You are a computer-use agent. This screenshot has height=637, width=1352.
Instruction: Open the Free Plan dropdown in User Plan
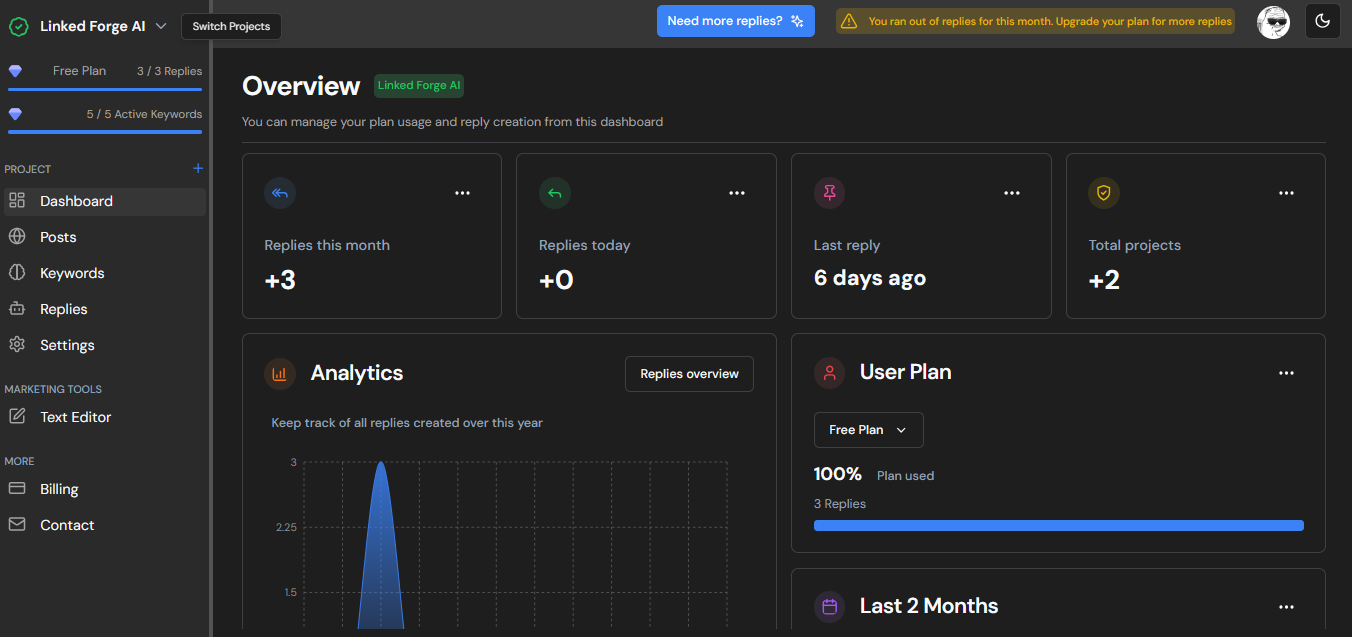(868, 430)
